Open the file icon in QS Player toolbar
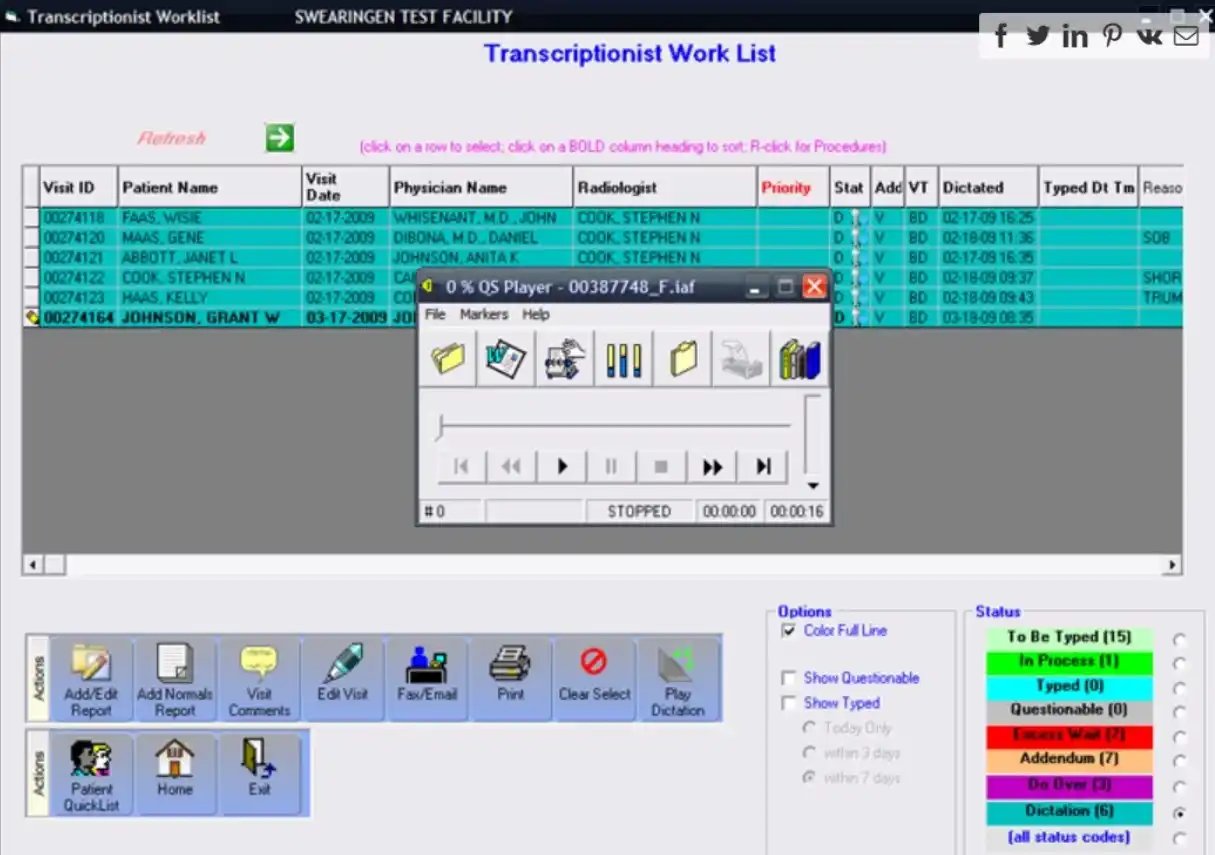The height and width of the screenshot is (855, 1215). [447, 358]
